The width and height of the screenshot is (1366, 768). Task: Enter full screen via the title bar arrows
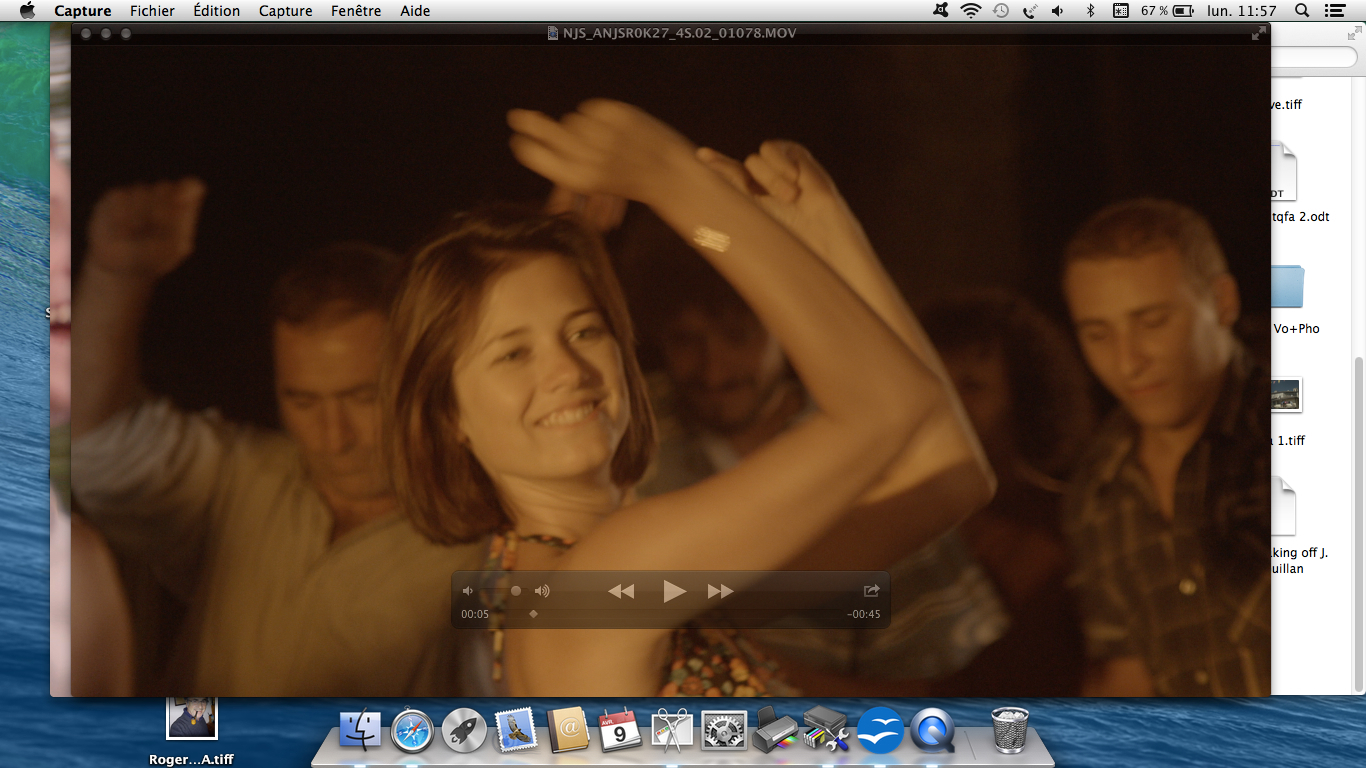(x=1258, y=33)
